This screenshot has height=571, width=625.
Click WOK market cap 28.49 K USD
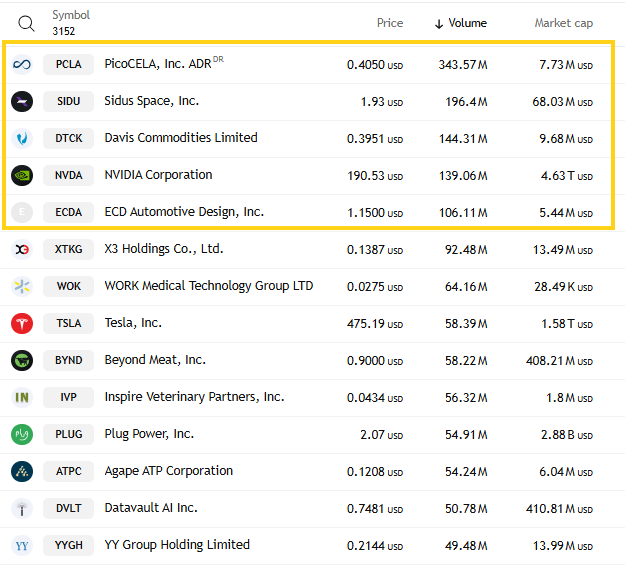point(564,286)
